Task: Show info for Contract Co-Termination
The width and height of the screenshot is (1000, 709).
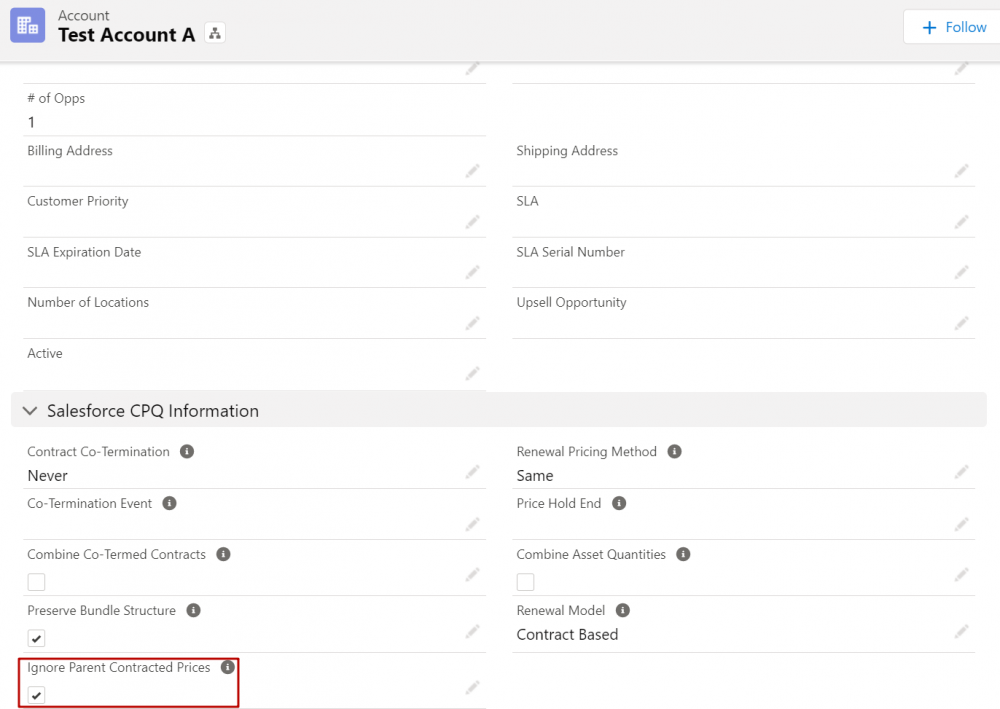Action: (x=187, y=451)
